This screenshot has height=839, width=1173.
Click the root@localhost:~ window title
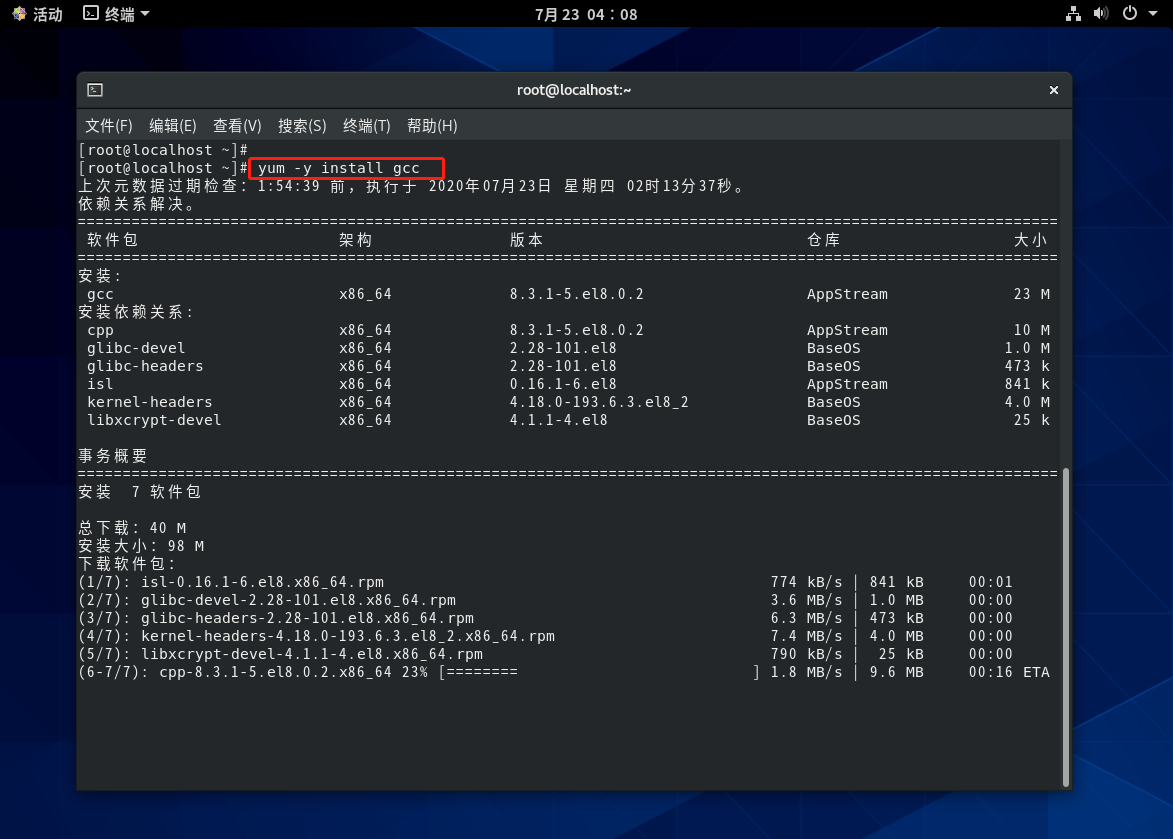[574, 90]
